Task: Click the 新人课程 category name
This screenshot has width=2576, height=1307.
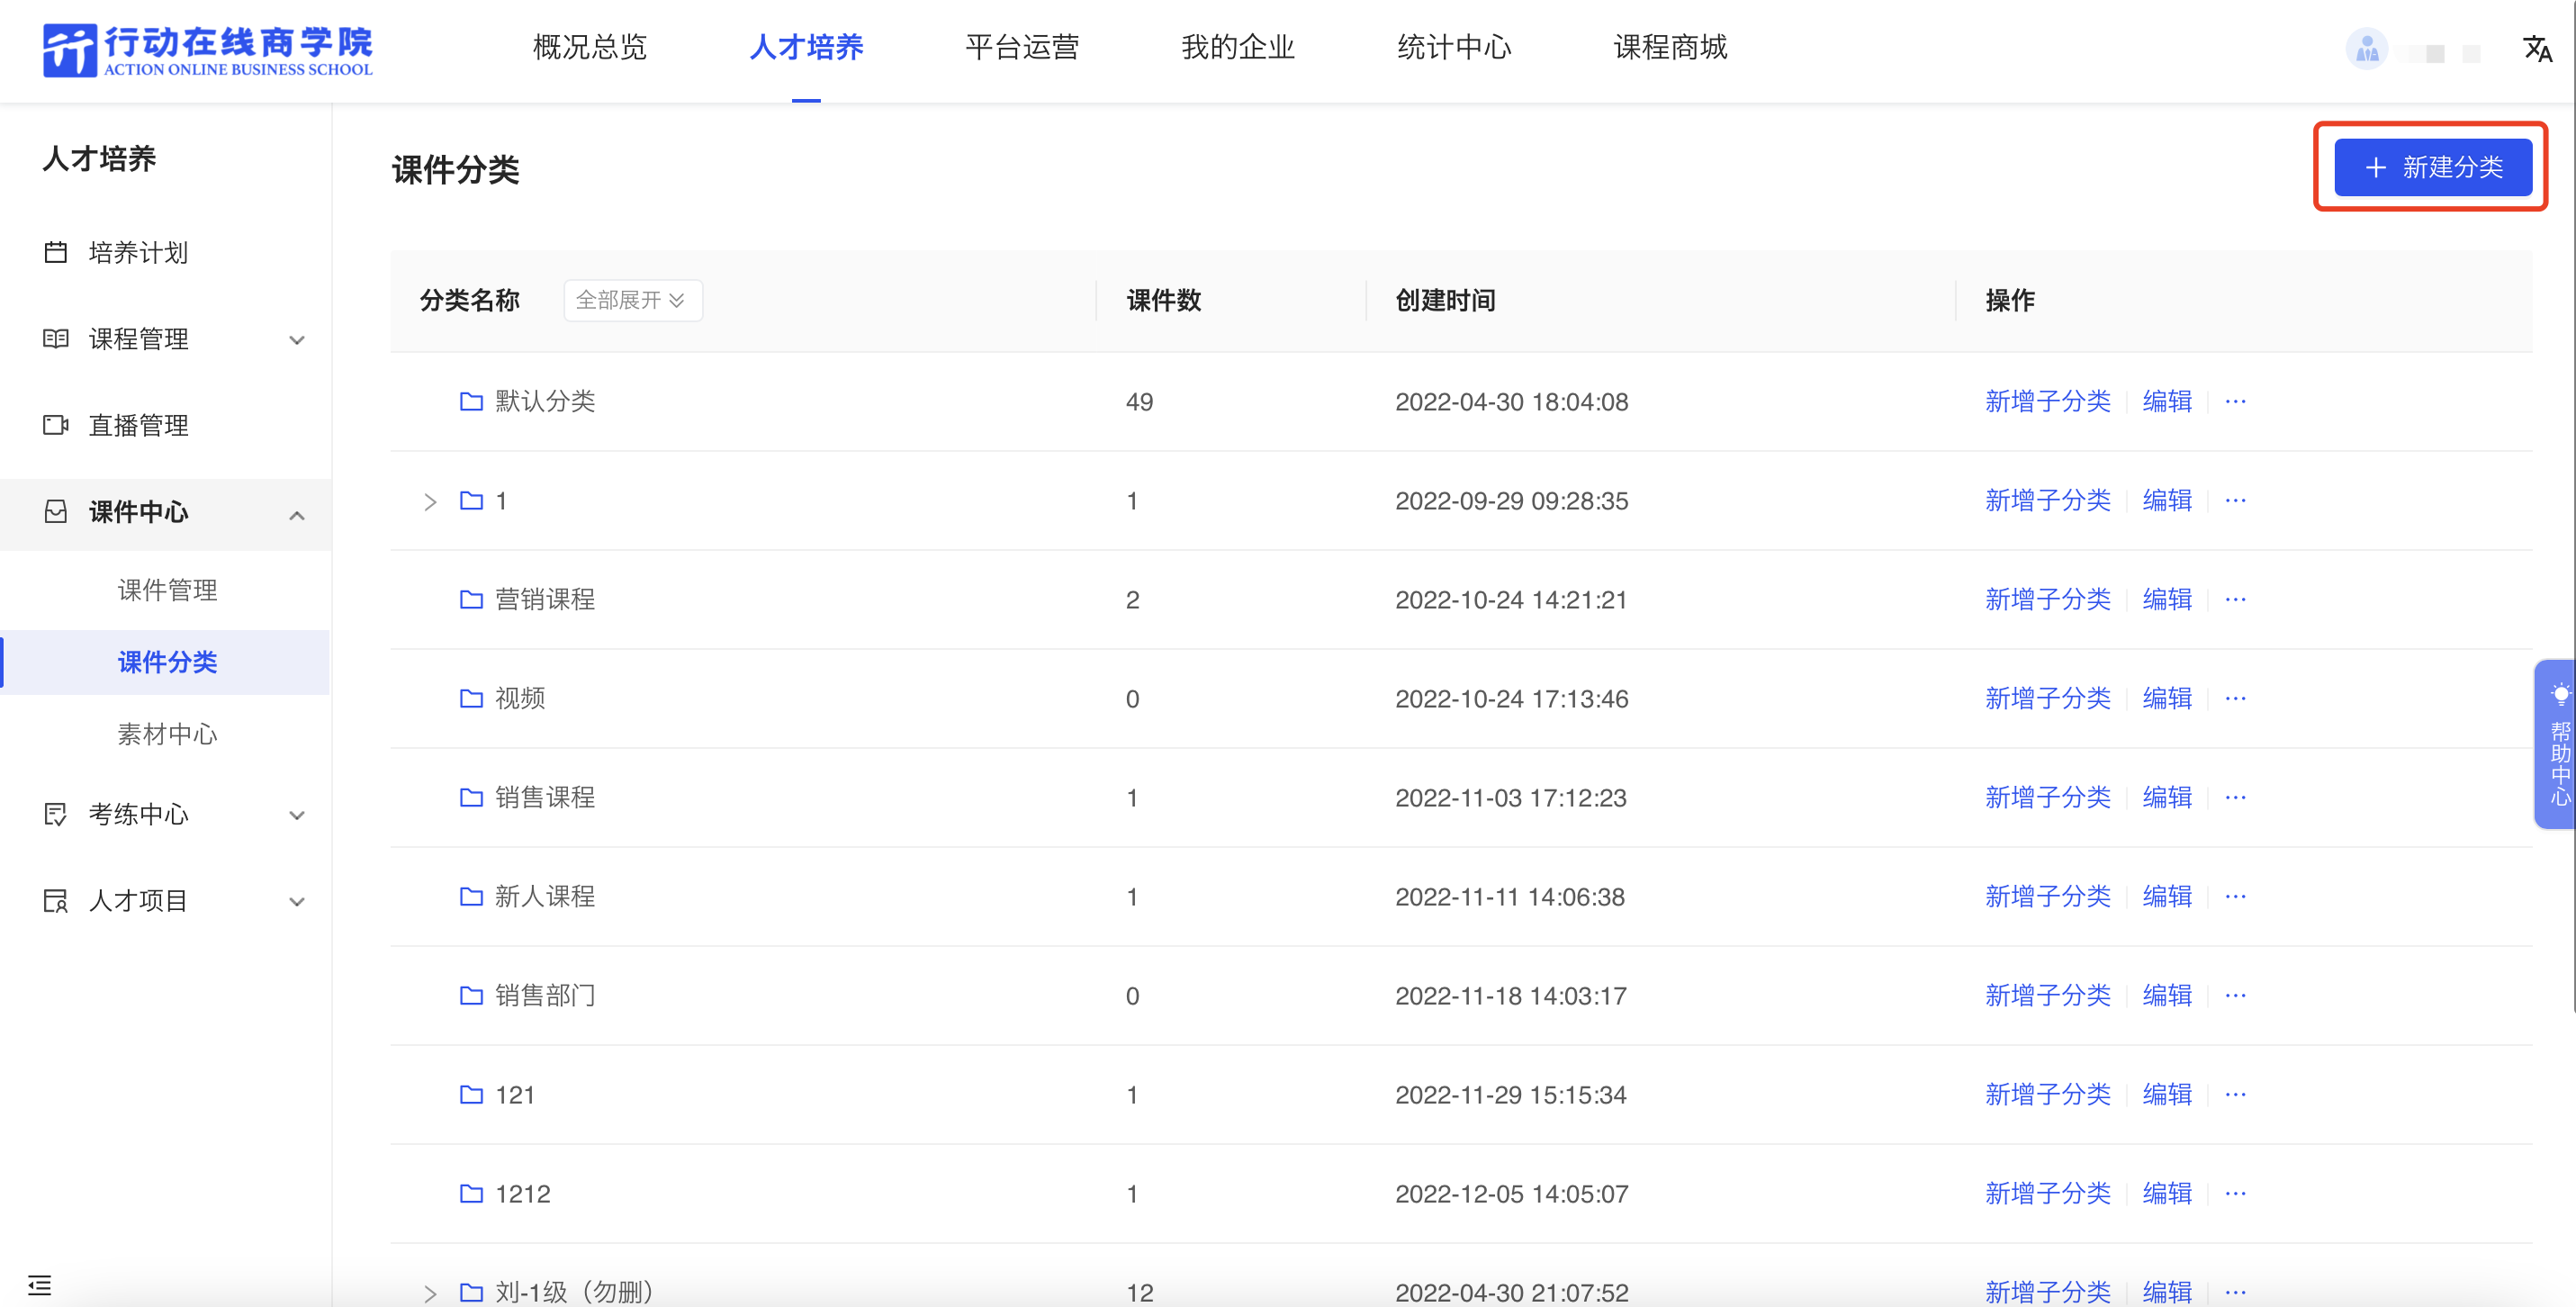Action: (545, 896)
